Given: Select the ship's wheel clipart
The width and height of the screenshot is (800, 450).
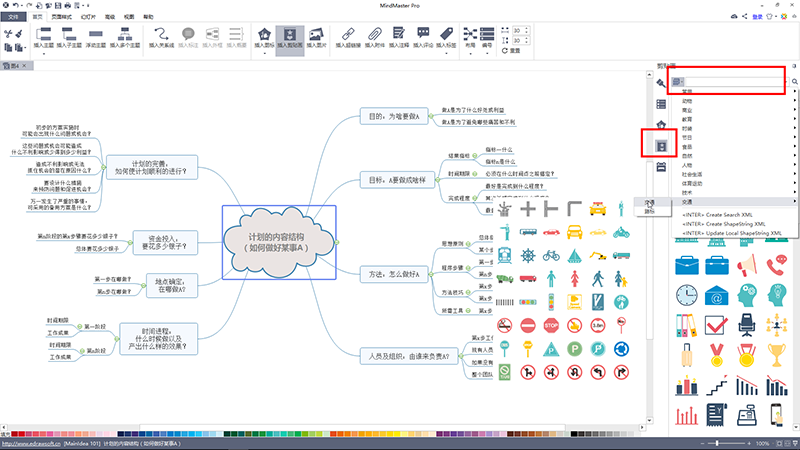Looking at the screenshot, I should click(528, 255).
